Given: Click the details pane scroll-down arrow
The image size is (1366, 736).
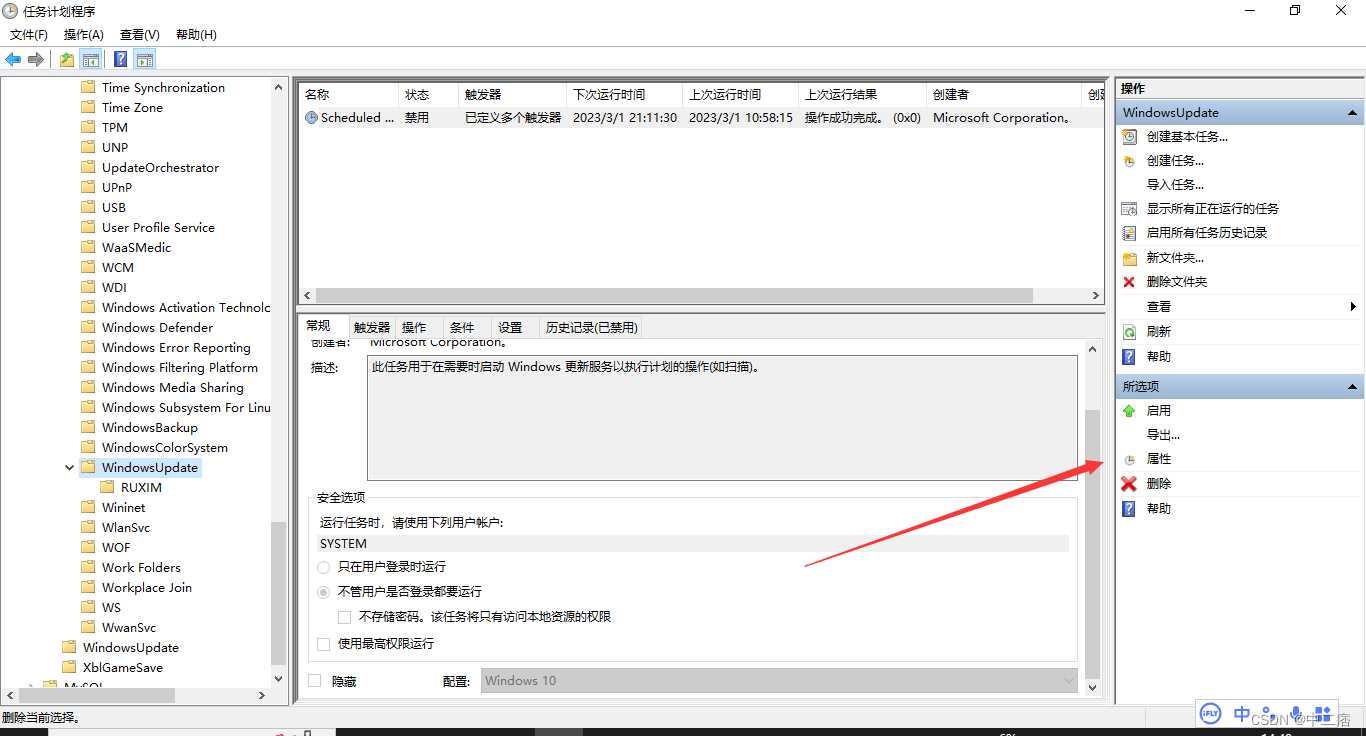Looking at the screenshot, I should point(1092,688).
